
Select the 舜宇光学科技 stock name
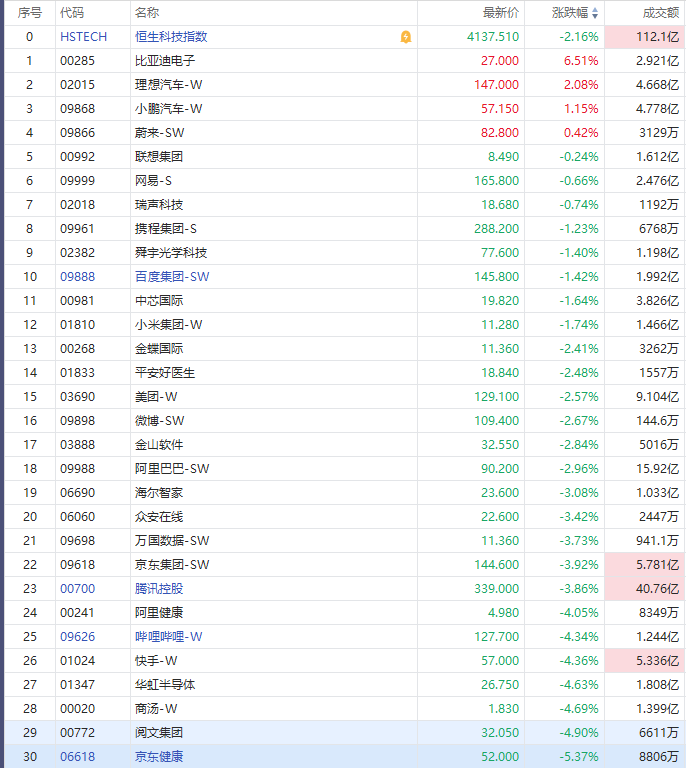[171, 253]
